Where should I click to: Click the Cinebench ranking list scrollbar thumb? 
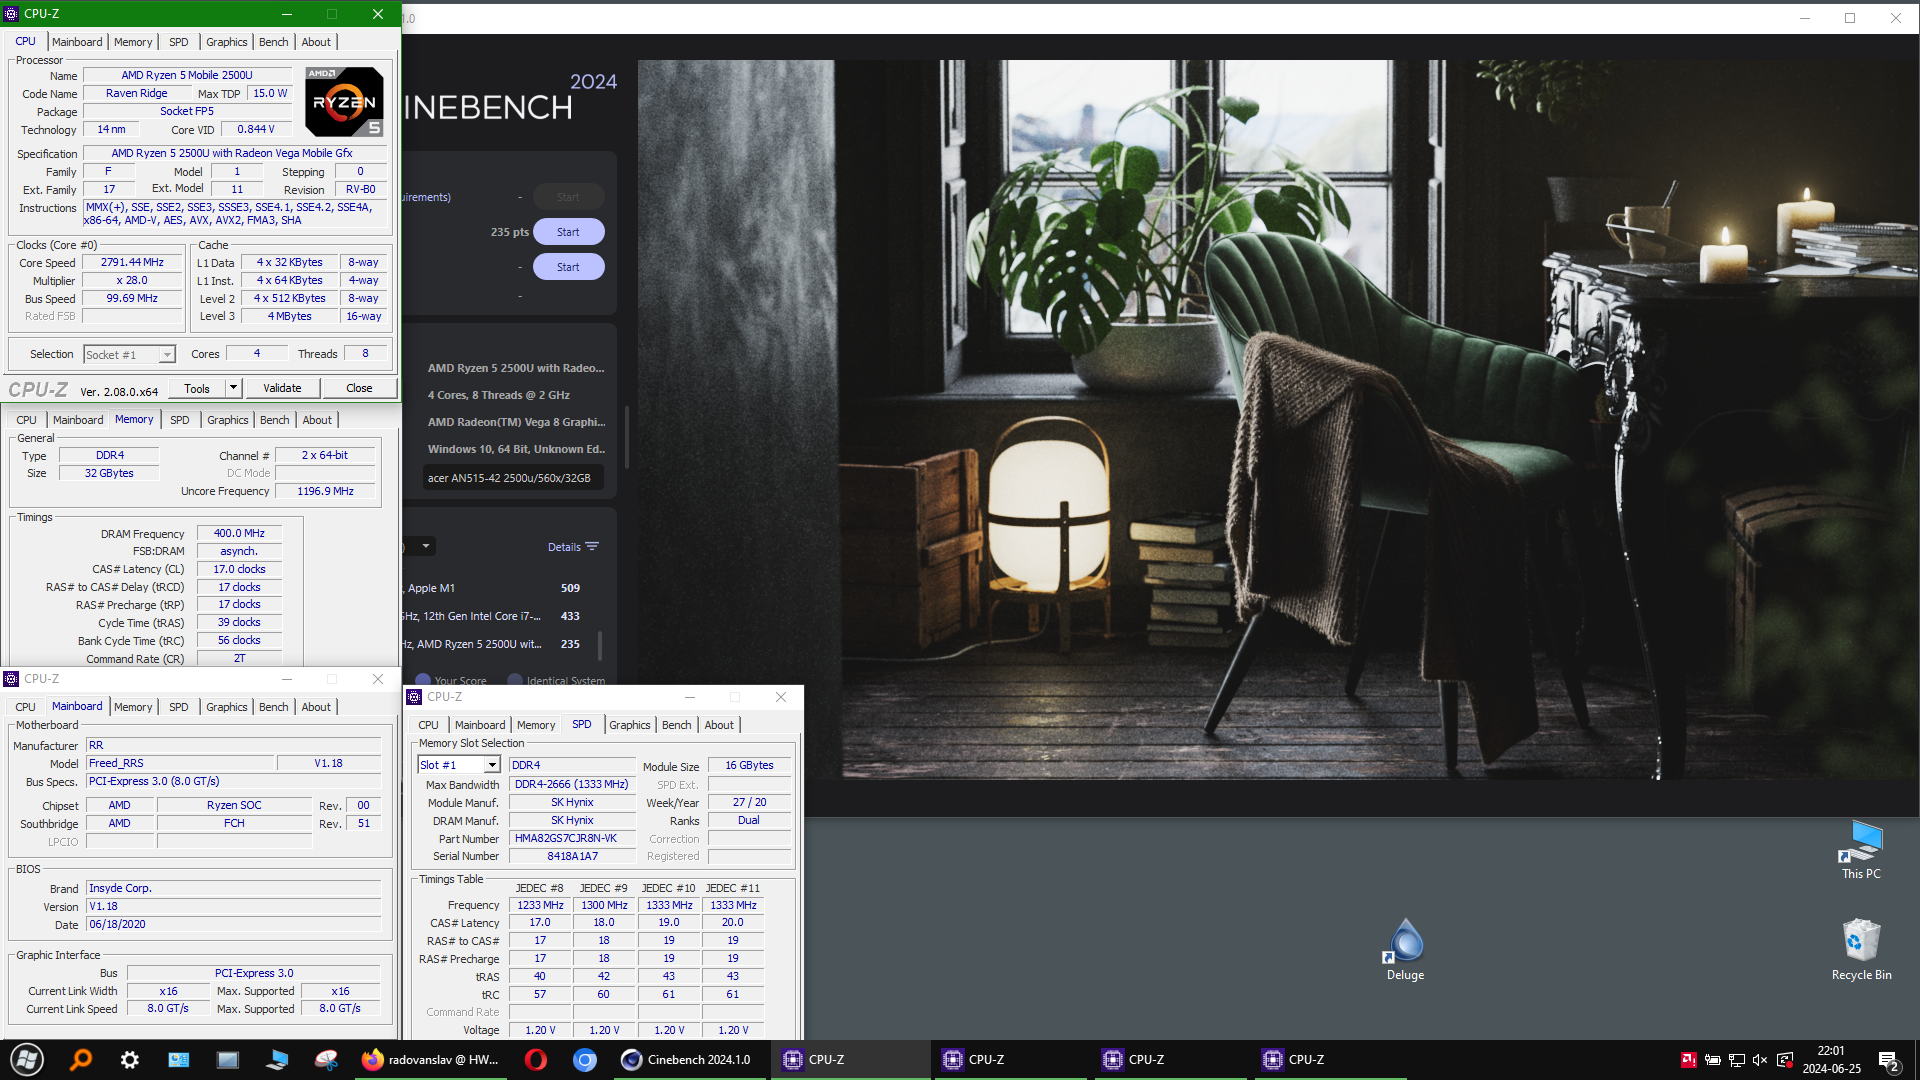click(x=600, y=645)
